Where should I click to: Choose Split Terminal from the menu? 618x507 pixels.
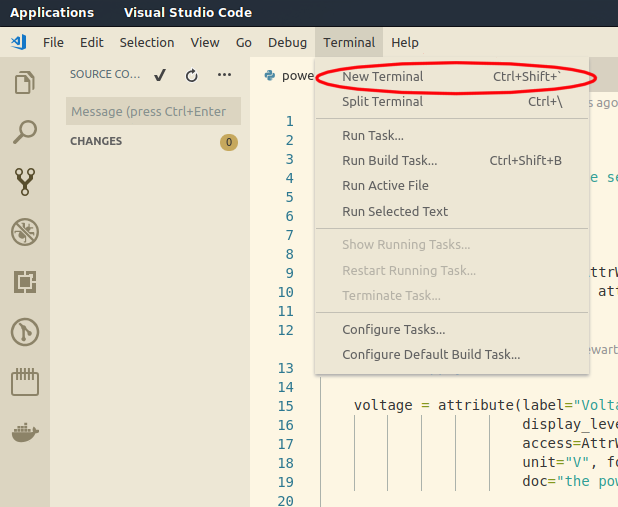click(452, 102)
